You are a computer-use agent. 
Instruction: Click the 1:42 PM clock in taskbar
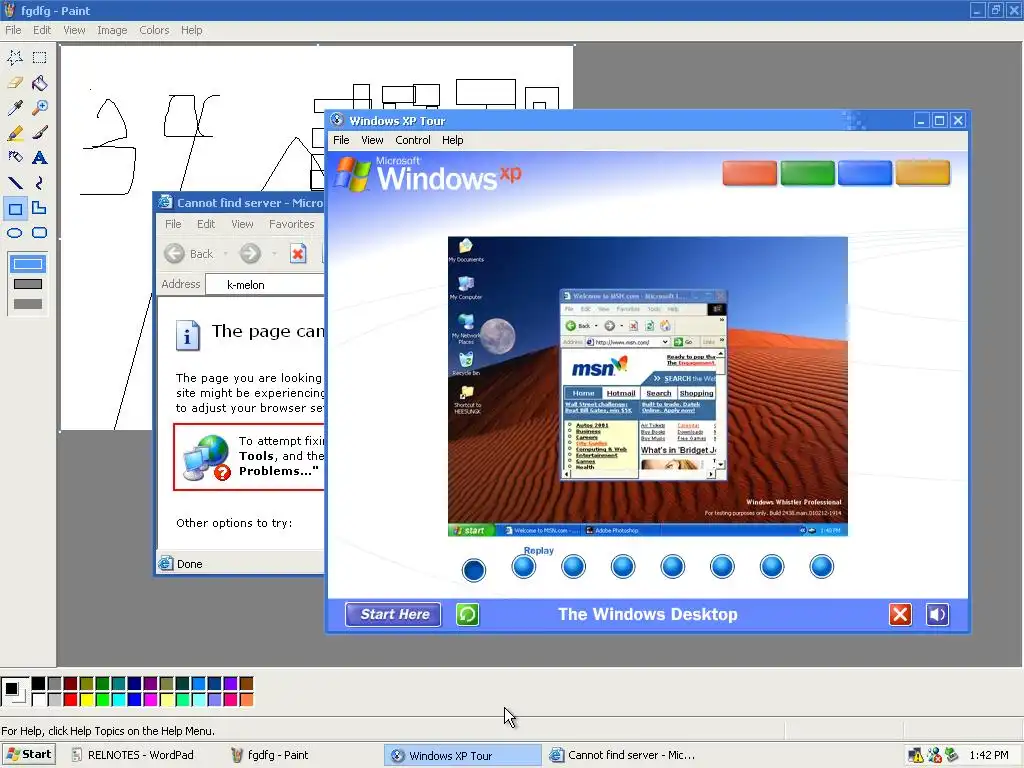coord(989,755)
